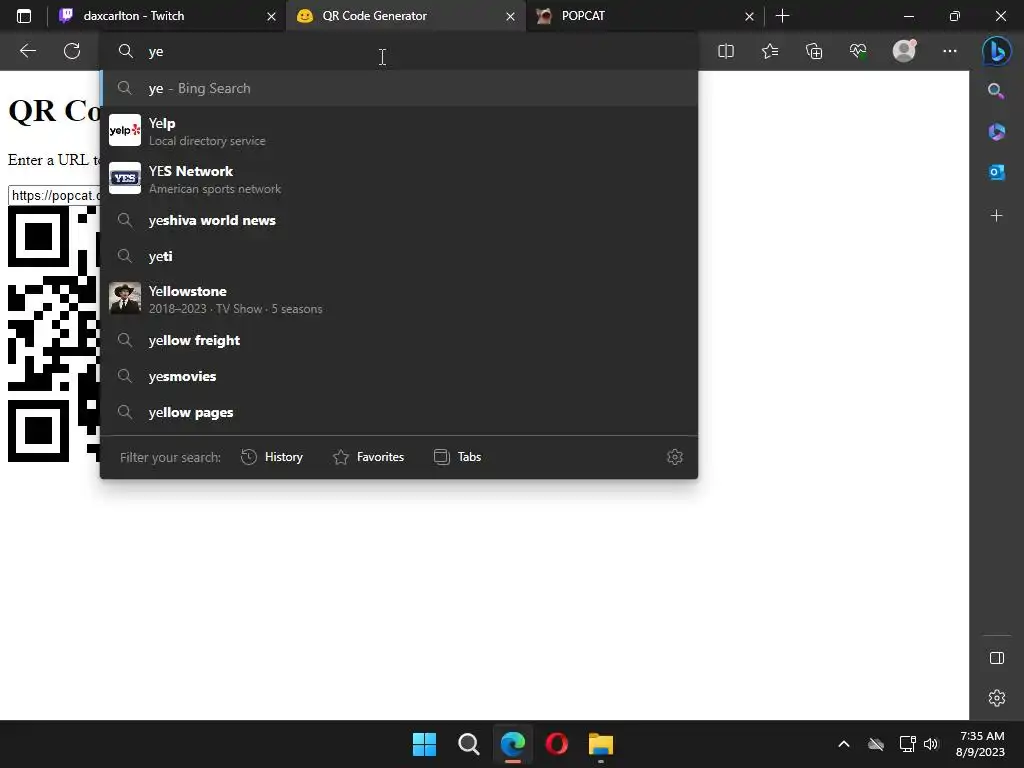Open the Windows Start menu

[x=424, y=744]
